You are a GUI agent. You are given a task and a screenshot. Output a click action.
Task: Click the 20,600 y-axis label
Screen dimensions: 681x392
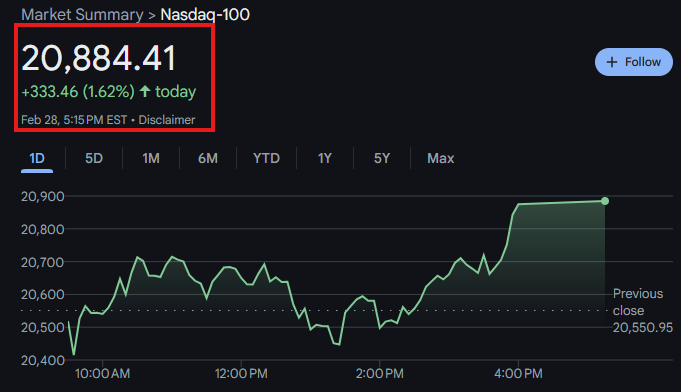pos(43,295)
